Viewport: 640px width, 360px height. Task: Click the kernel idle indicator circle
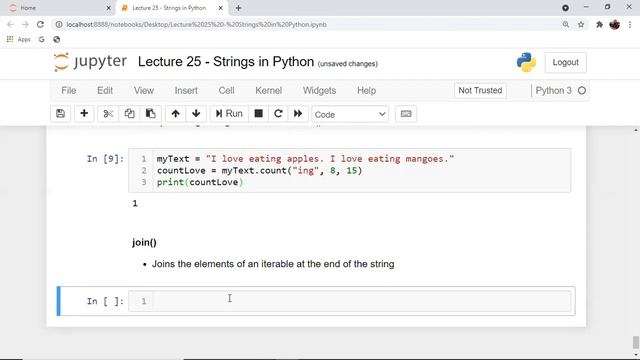[582, 91]
